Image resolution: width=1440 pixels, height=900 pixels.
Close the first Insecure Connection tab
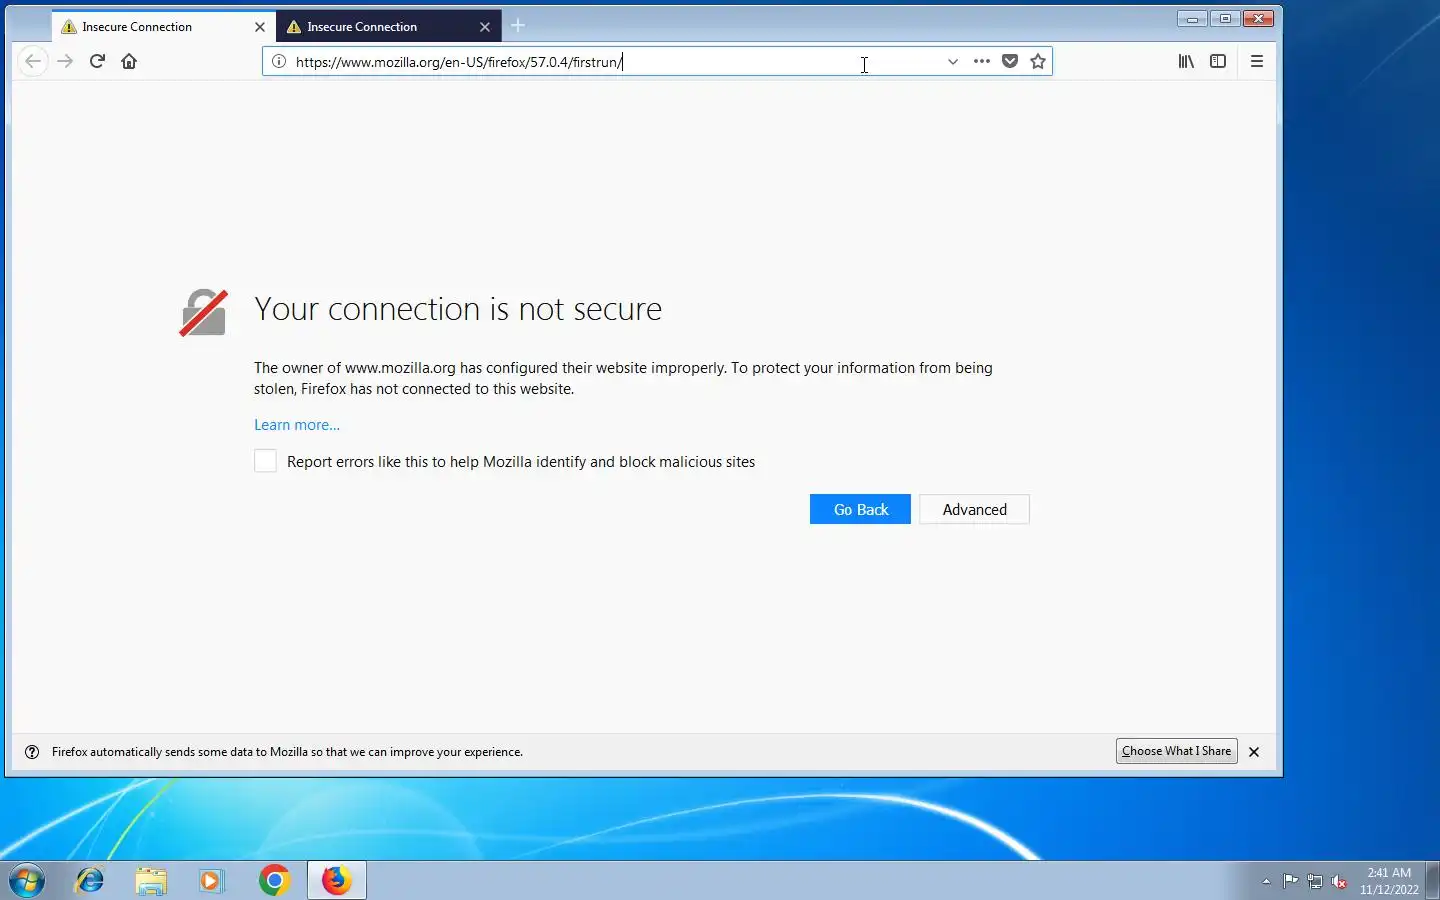pyautogui.click(x=260, y=27)
